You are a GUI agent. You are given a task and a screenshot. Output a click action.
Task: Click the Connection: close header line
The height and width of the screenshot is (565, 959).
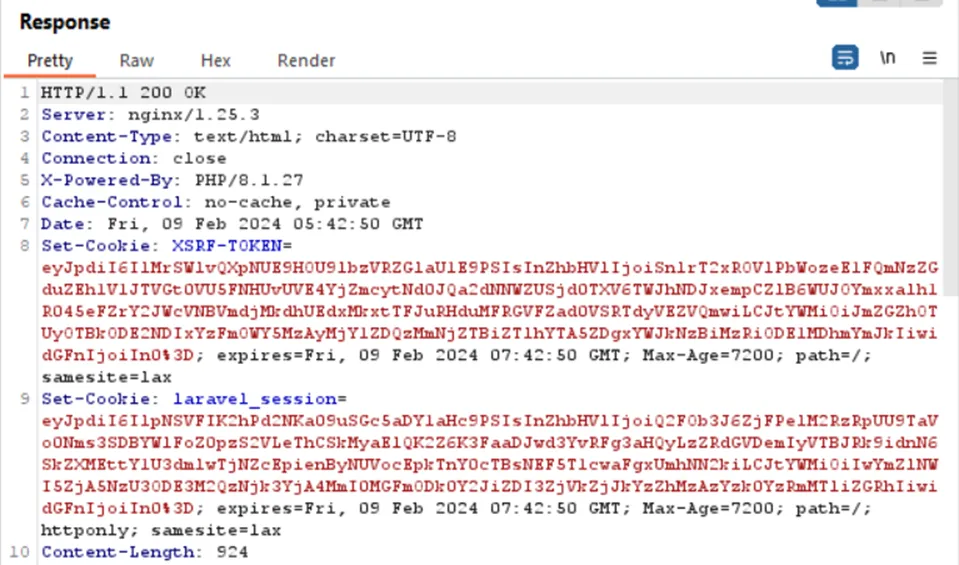click(x=133, y=158)
